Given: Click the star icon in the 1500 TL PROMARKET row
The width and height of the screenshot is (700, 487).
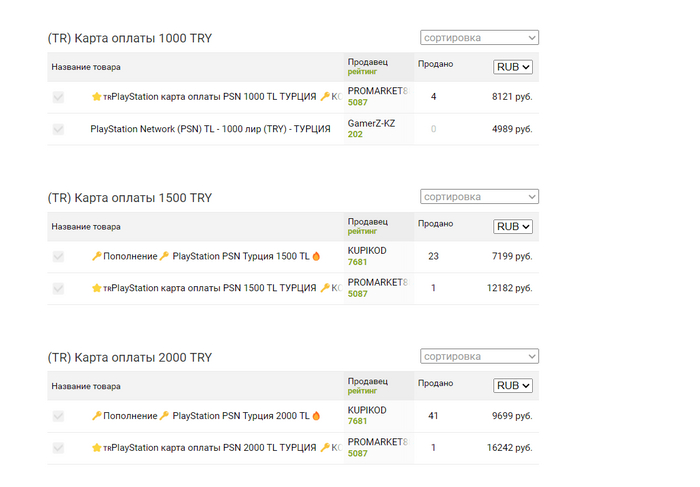Looking at the screenshot, I should pyautogui.click(x=97, y=288).
